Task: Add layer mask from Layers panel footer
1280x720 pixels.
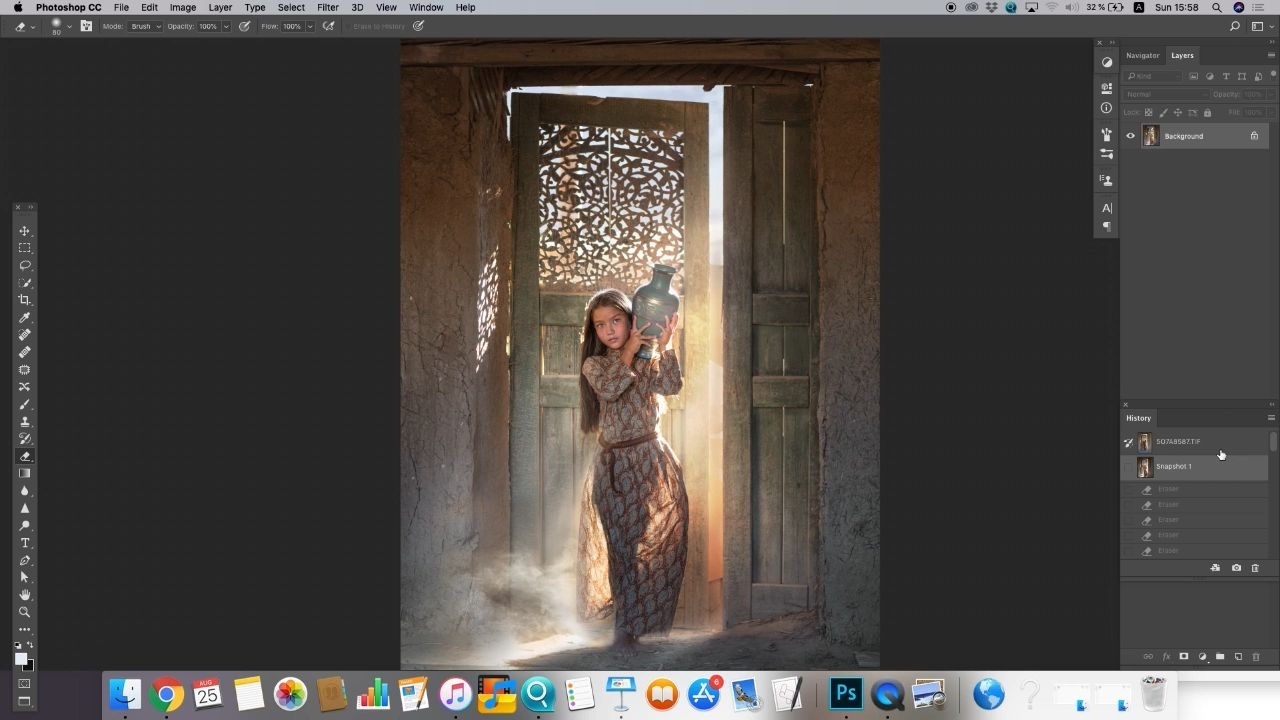Action: click(1184, 657)
